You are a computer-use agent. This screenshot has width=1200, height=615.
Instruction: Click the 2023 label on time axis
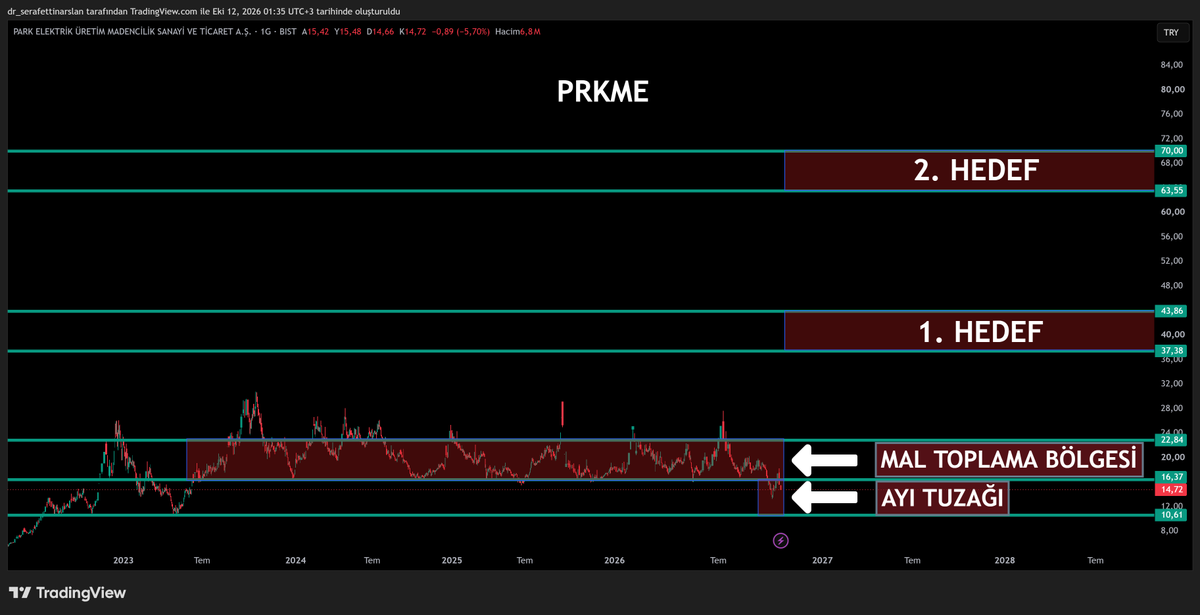(x=123, y=561)
